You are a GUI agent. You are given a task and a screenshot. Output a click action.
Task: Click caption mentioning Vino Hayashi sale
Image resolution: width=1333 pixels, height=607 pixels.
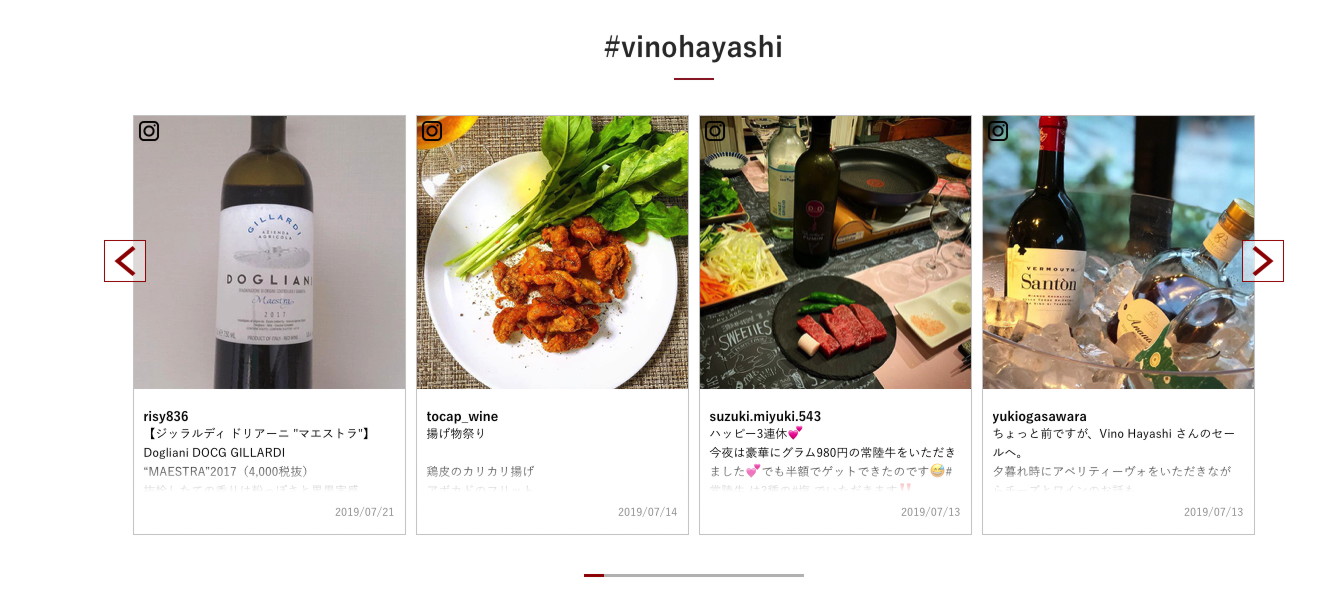1115,443
